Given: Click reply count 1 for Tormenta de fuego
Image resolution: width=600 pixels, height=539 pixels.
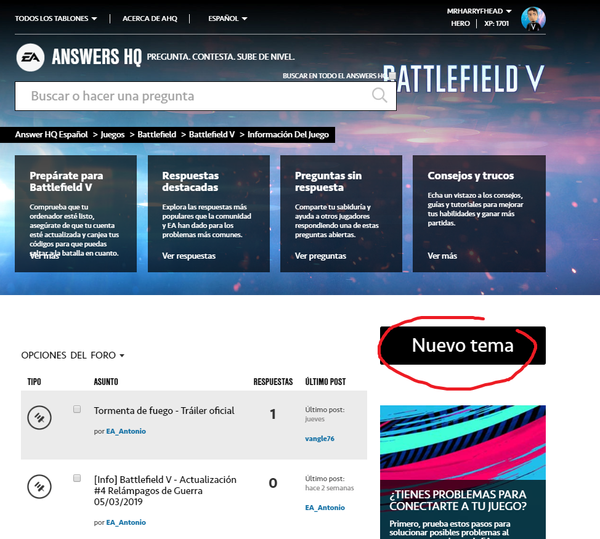Looking at the screenshot, I should [272, 414].
